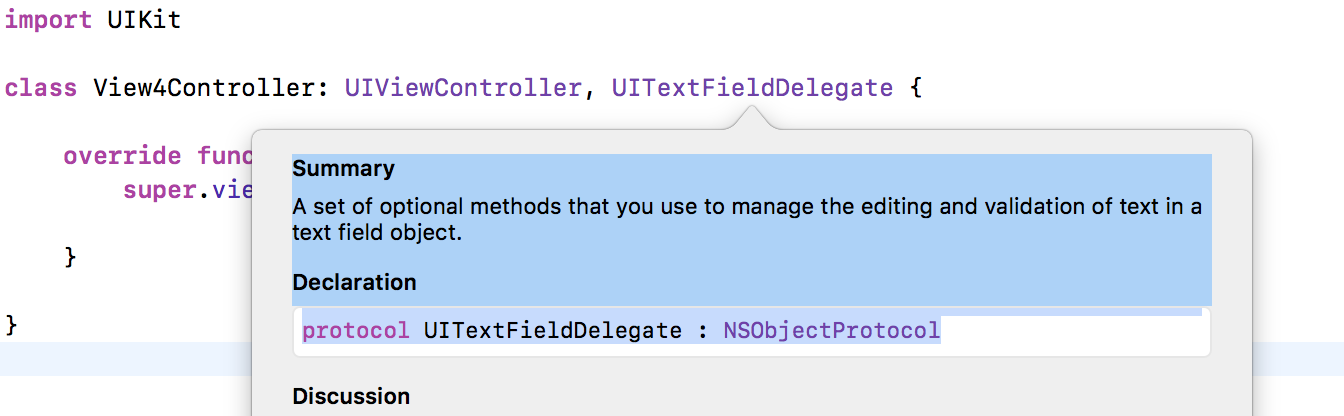Click the Summary heading in the popover

tap(343, 168)
